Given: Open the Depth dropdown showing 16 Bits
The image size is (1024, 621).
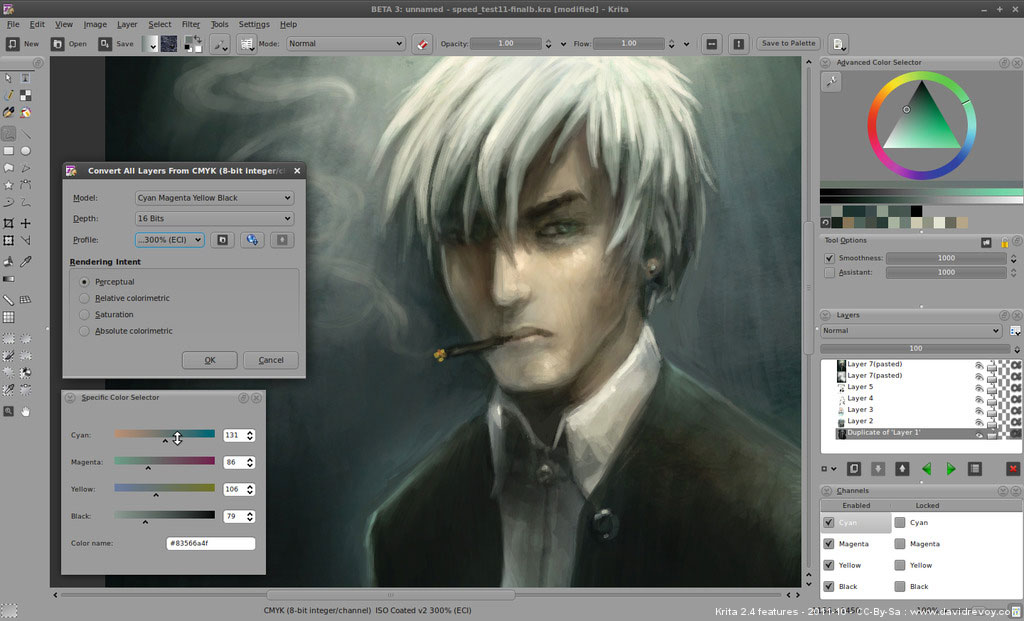Looking at the screenshot, I should pos(213,218).
